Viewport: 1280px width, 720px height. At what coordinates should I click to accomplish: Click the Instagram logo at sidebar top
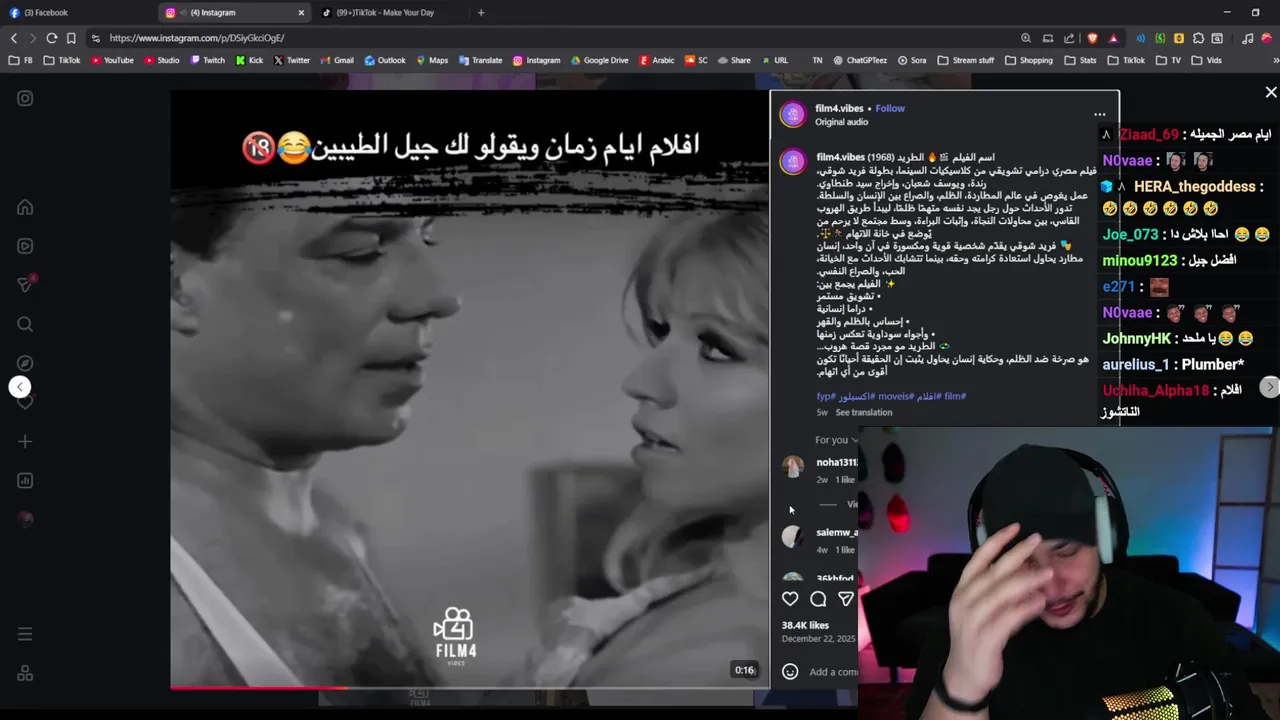[x=25, y=98]
